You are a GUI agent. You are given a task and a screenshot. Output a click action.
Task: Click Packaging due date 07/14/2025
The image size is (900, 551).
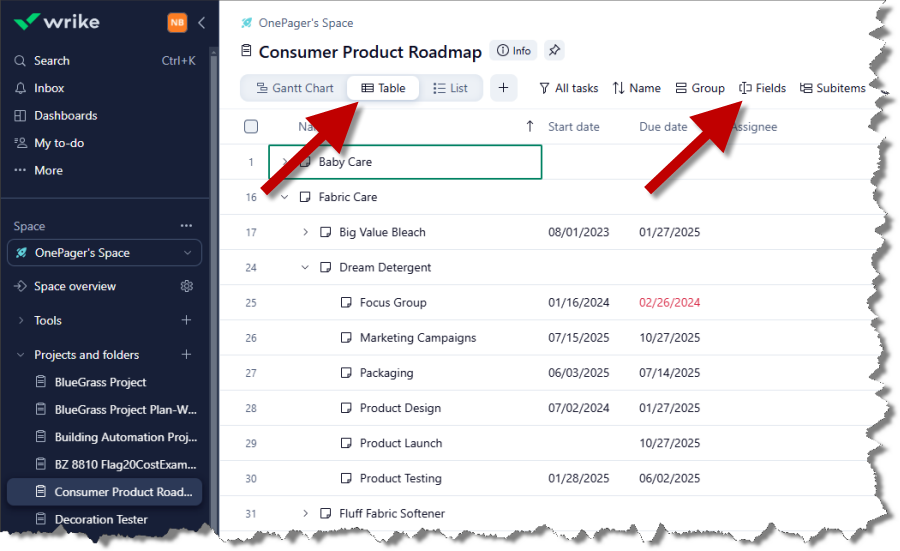(669, 372)
